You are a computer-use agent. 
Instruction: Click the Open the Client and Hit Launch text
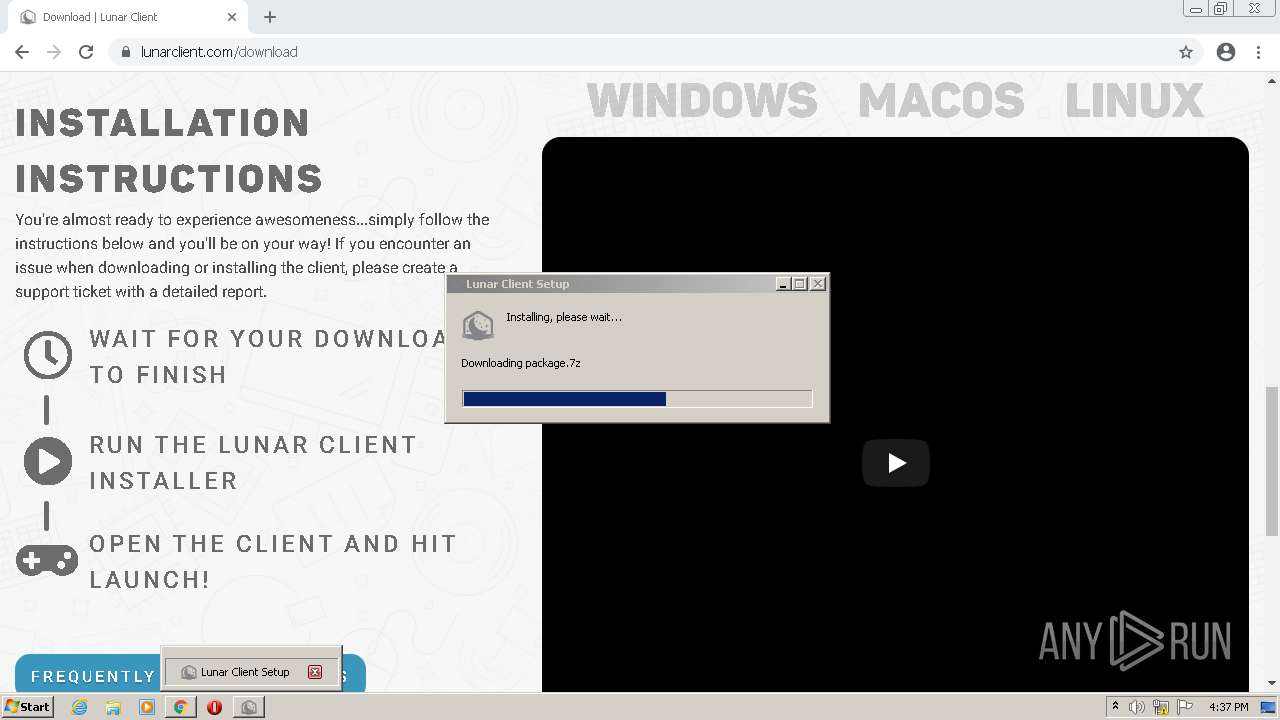pos(273,562)
